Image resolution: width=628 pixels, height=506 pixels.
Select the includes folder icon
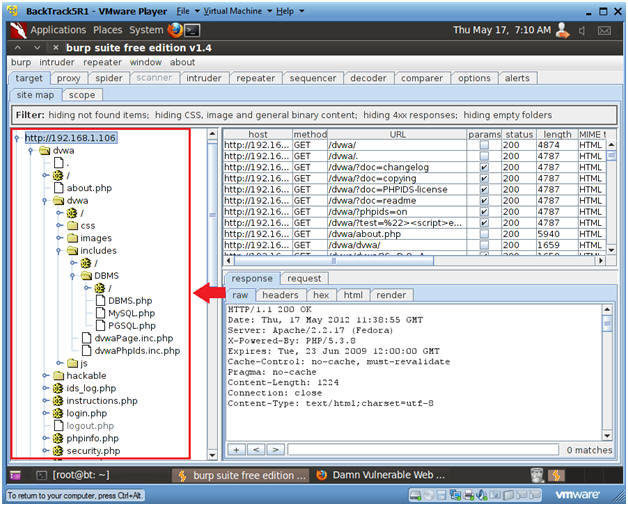pyautogui.click(x=72, y=250)
